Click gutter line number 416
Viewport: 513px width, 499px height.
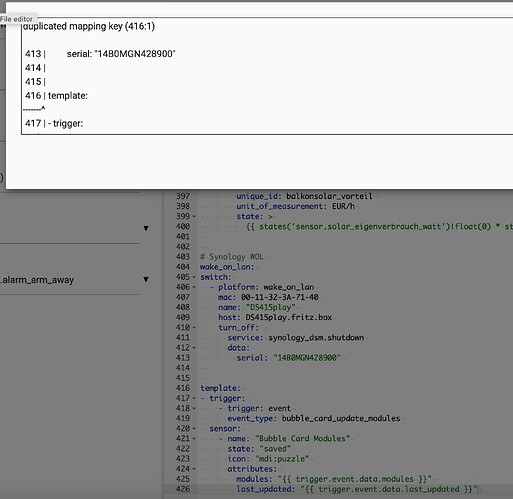183,388
